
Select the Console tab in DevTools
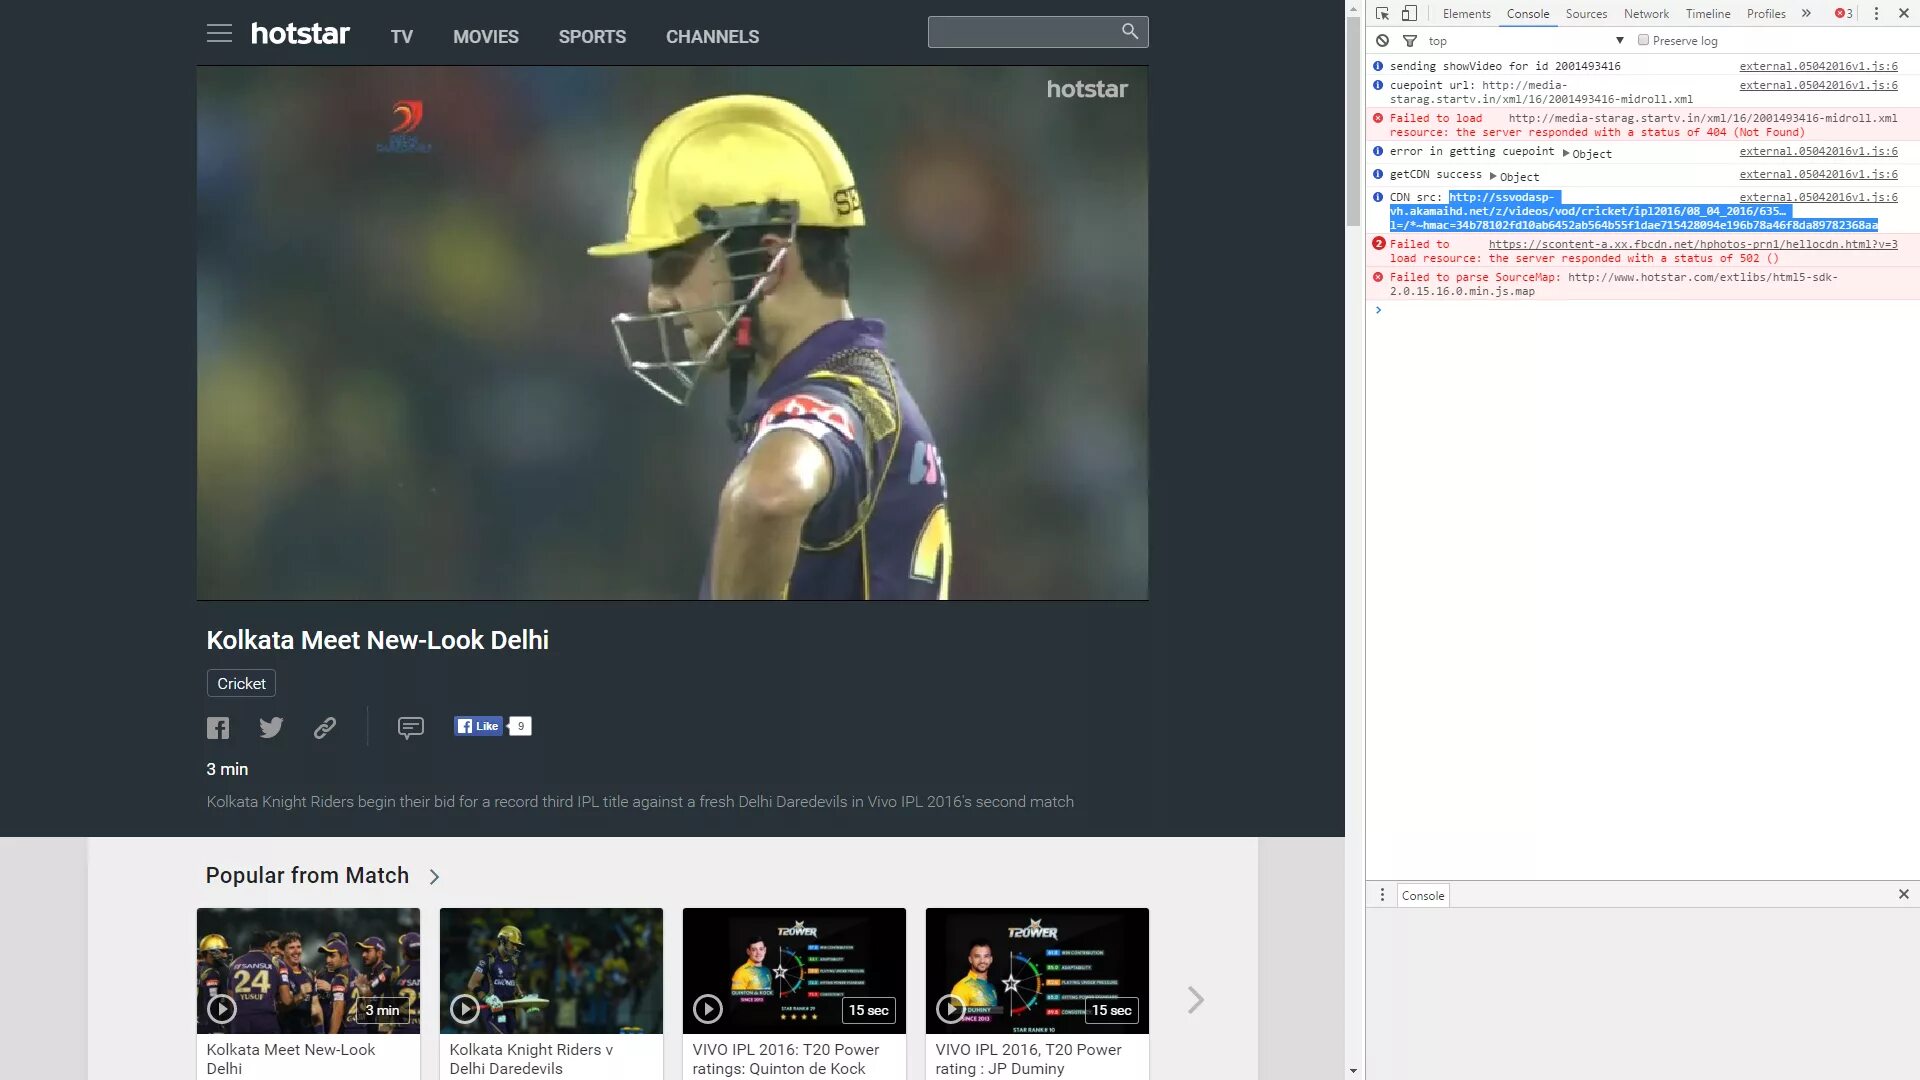pyautogui.click(x=1527, y=13)
